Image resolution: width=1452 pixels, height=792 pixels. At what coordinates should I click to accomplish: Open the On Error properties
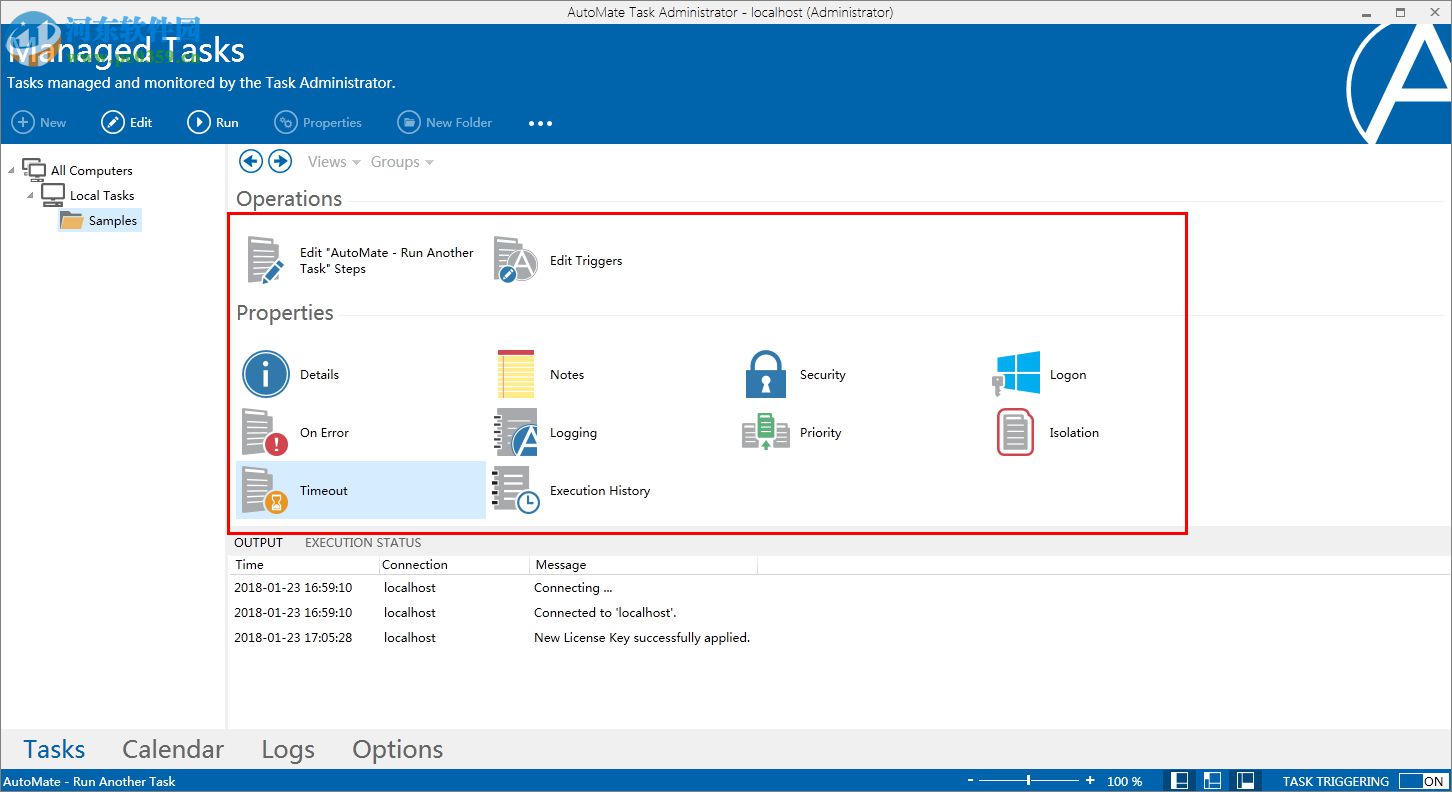(x=266, y=433)
